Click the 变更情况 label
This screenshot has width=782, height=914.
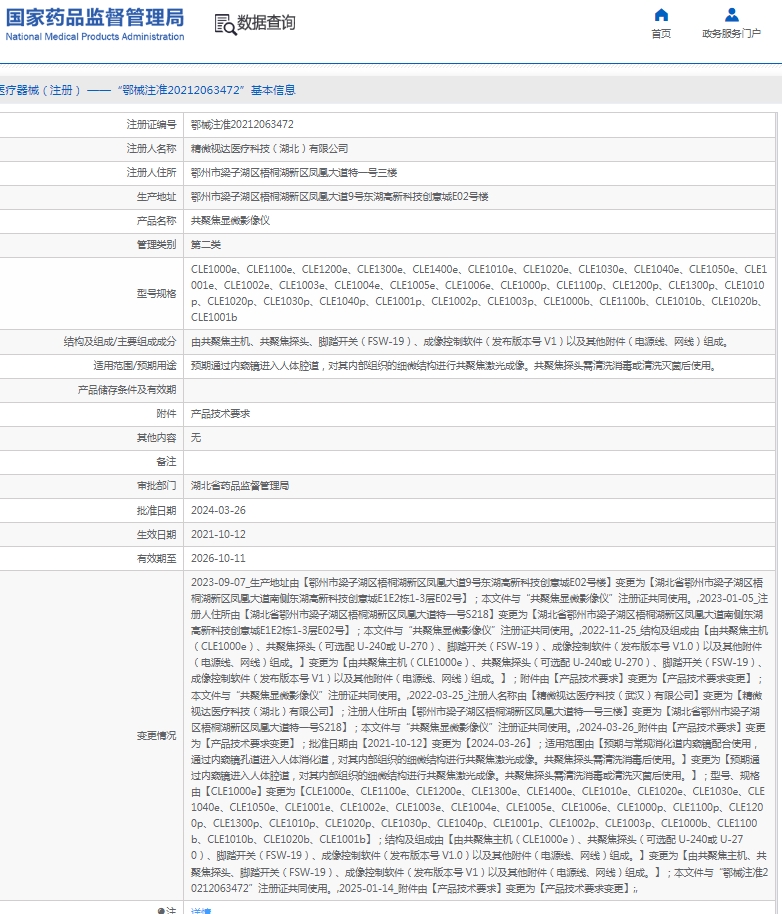coord(156,736)
